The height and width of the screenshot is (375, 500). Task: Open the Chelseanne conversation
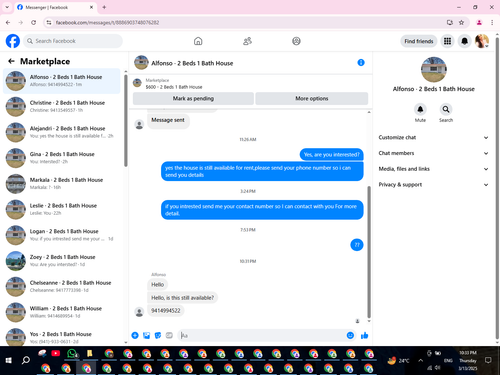point(62,286)
